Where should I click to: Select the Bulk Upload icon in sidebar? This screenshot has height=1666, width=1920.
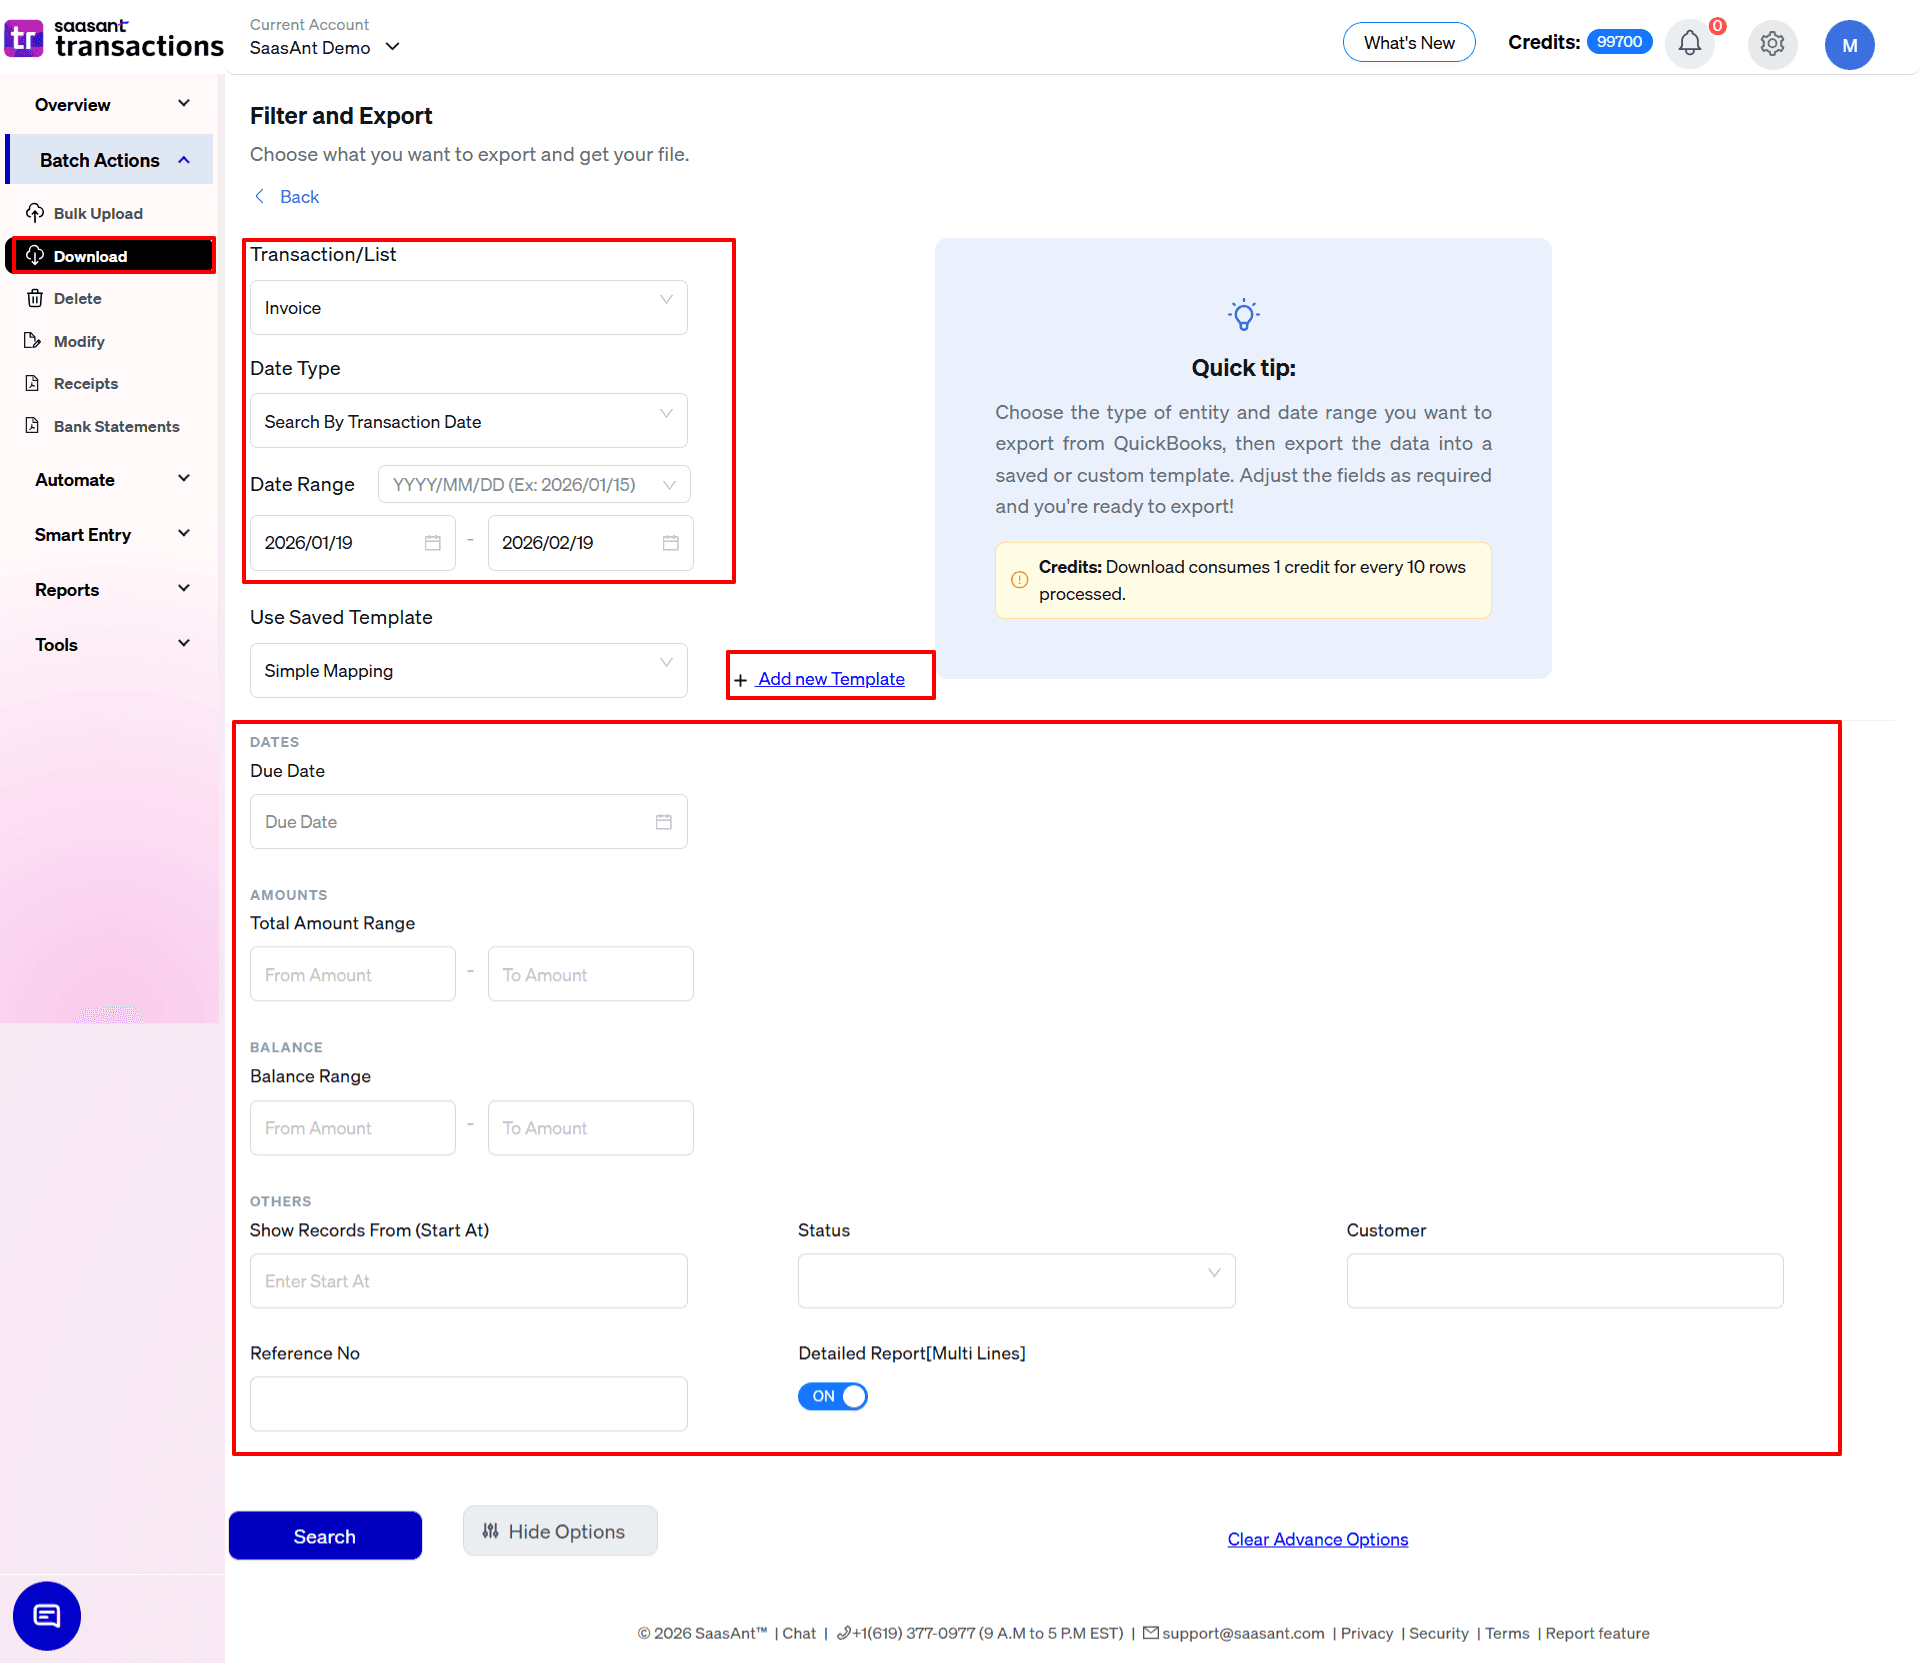point(36,213)
